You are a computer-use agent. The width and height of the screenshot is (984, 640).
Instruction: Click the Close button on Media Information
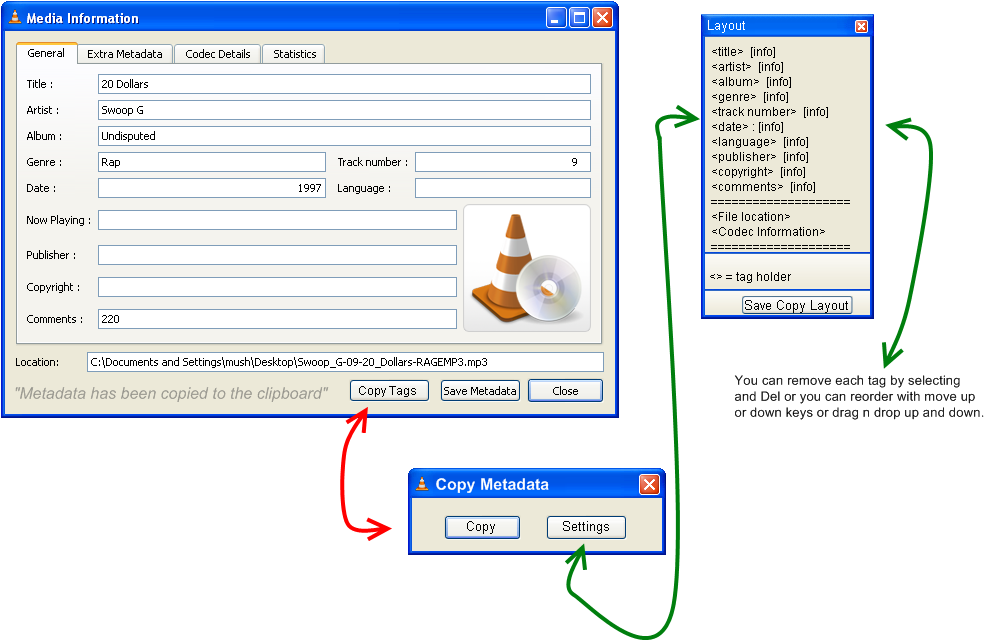(x=565, y=390)
